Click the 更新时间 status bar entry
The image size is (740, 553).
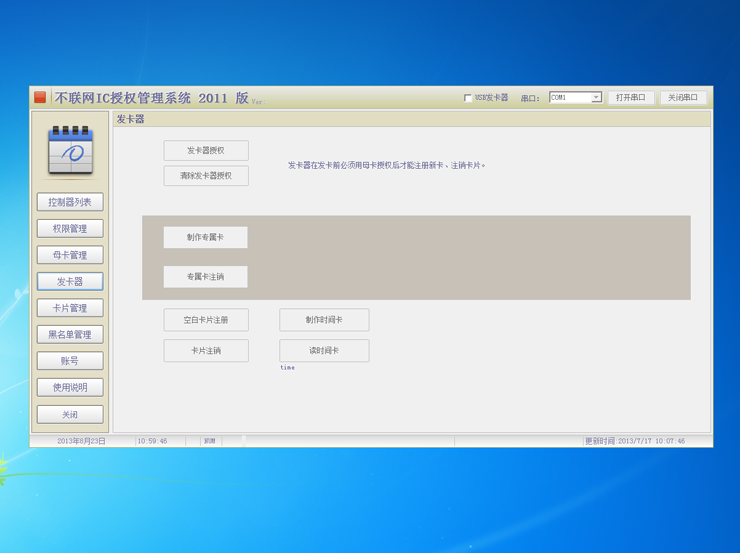point(635,441)
